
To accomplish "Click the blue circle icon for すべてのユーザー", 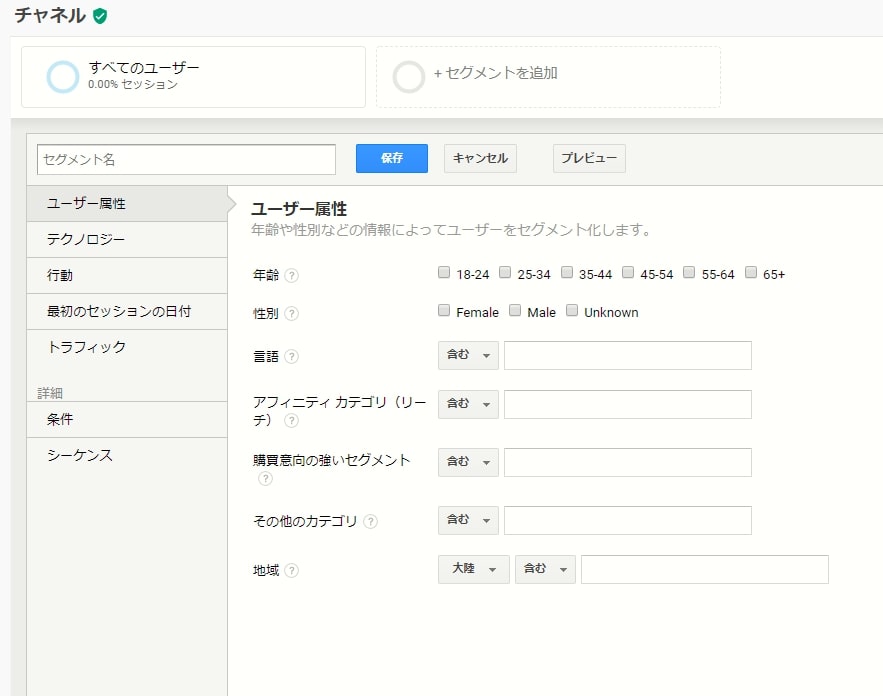I will tap(63, 77).
